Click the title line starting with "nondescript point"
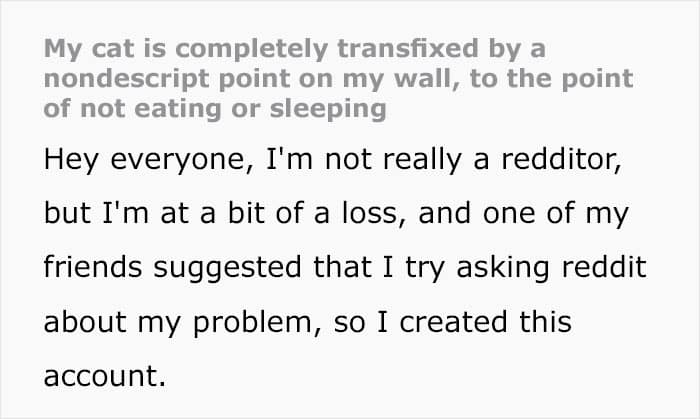 tap(338, 79)
